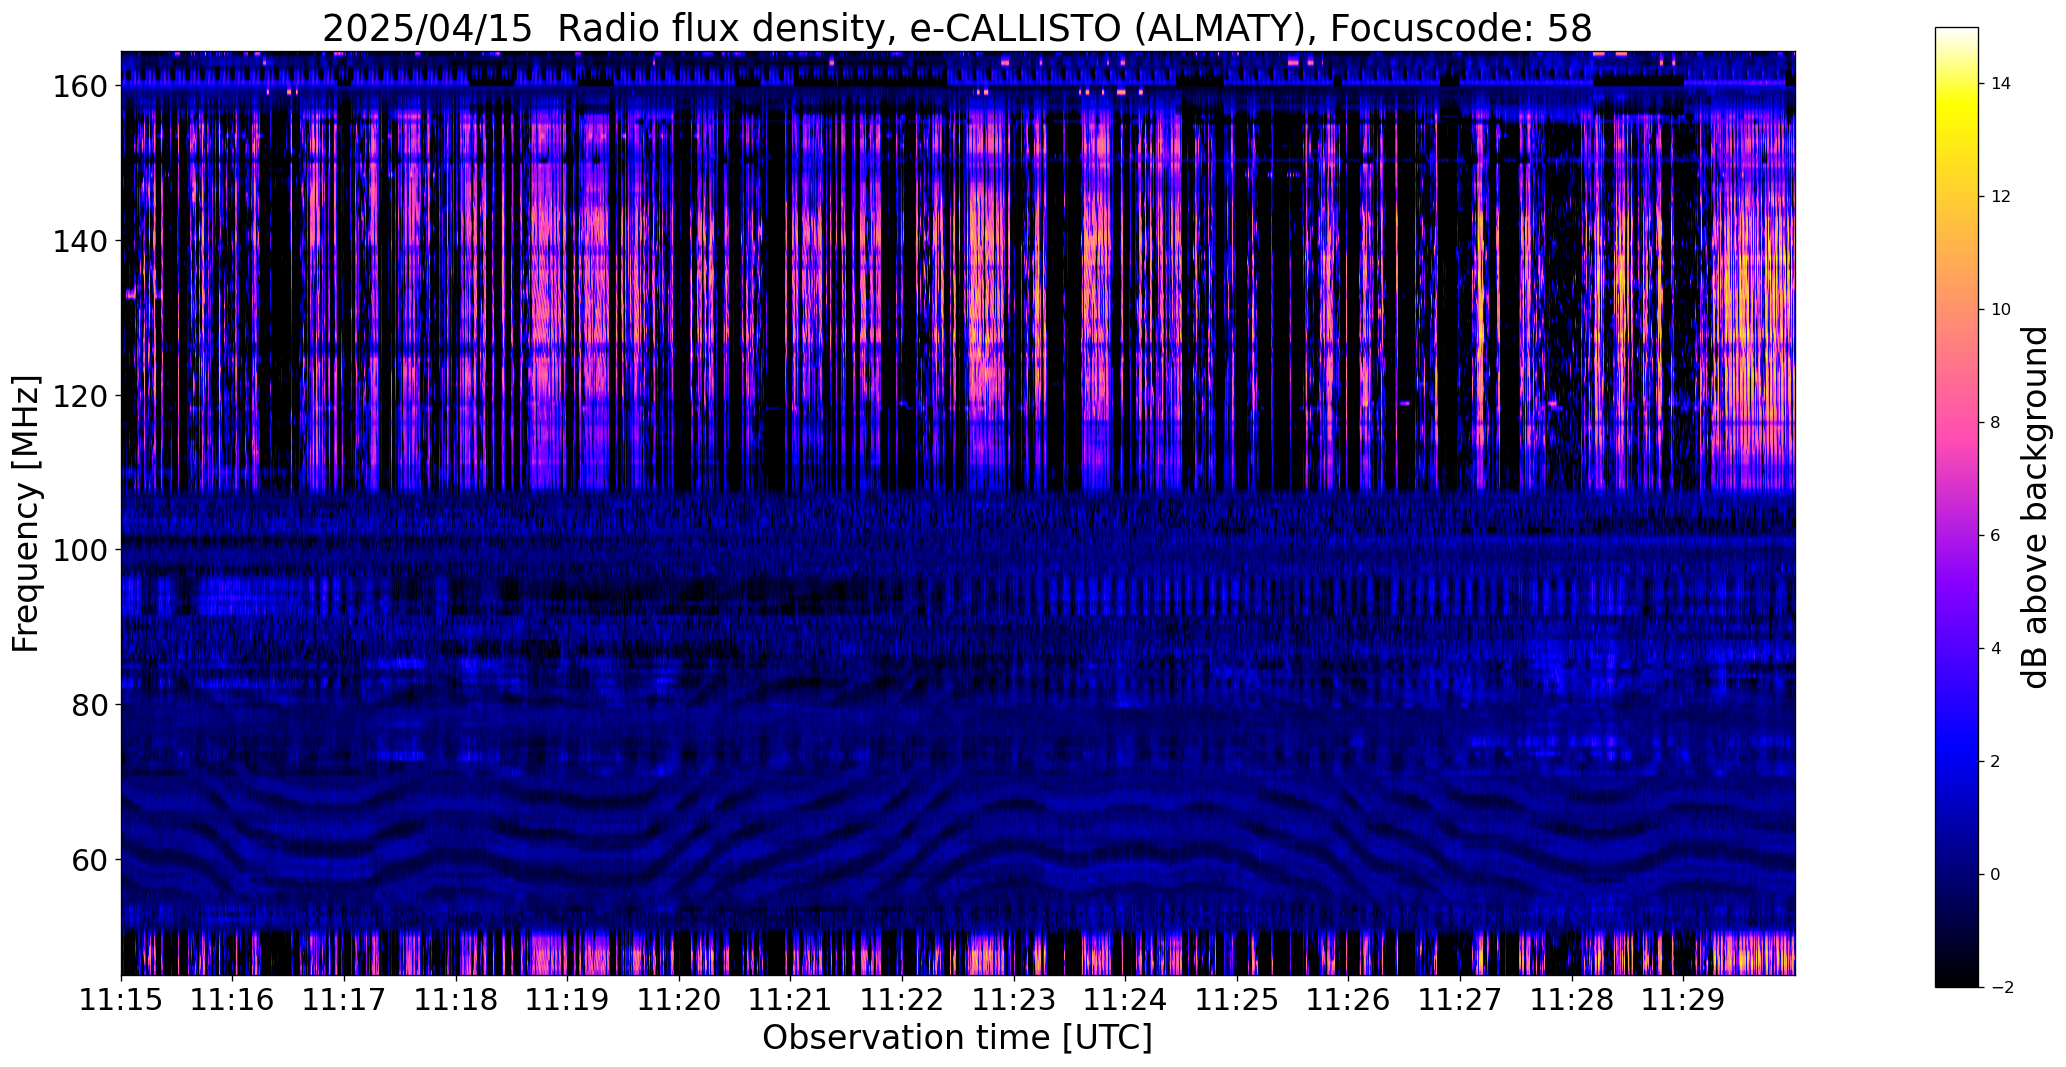Click the 60 frequency tick label

[88, 859]
